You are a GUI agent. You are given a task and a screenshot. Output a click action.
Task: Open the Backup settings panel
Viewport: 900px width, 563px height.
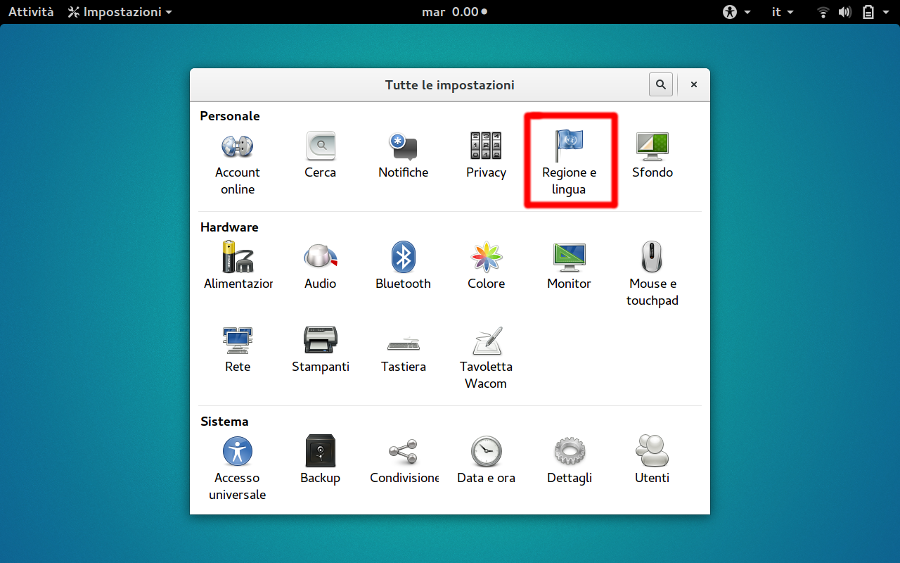click(x=320, y=460)
